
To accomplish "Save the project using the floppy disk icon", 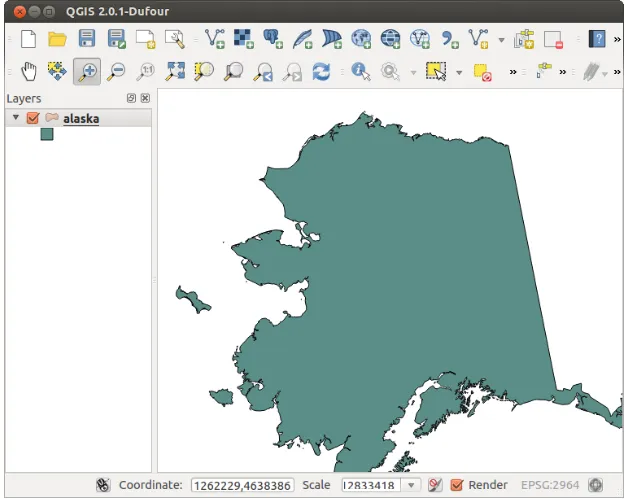I will 87,39.
